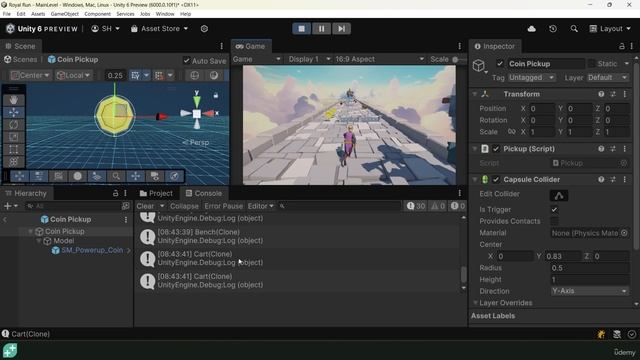Toggle console info messages count 30
Viewport: 640px width, 360px height.
pos(416,206)
